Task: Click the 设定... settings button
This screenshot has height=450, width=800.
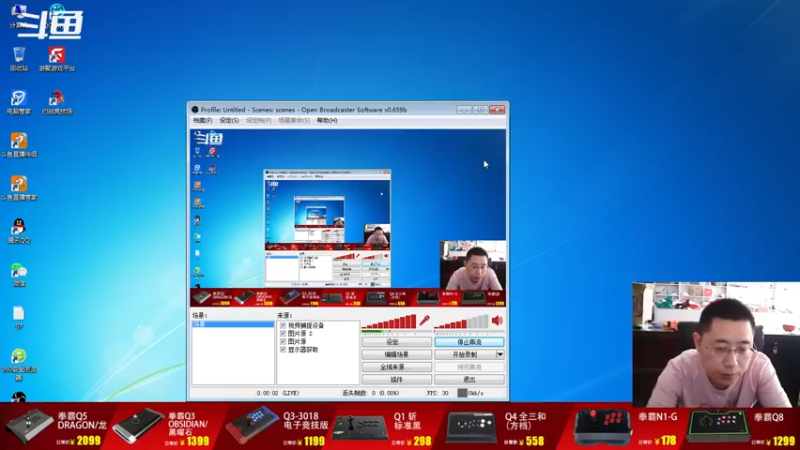Action: (x=396, y=342)
